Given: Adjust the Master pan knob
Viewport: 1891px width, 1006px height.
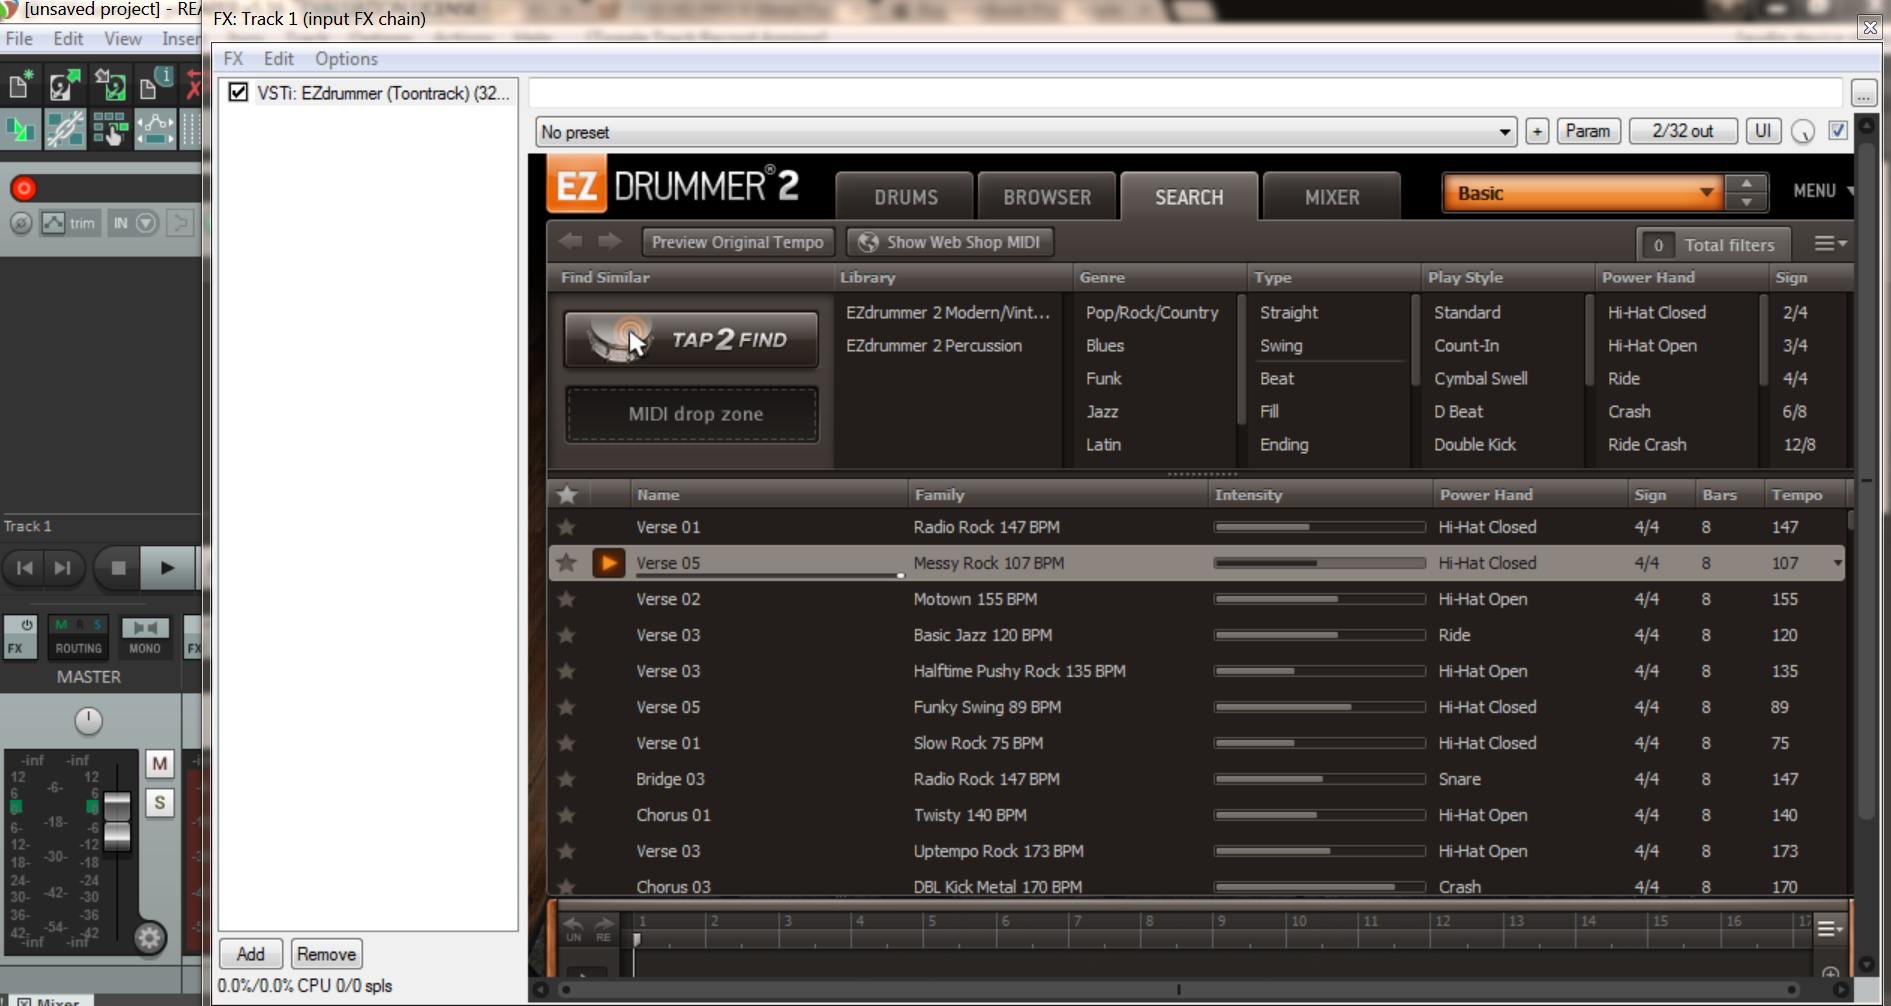Looking at the screenshot, I should coord(88,720).
